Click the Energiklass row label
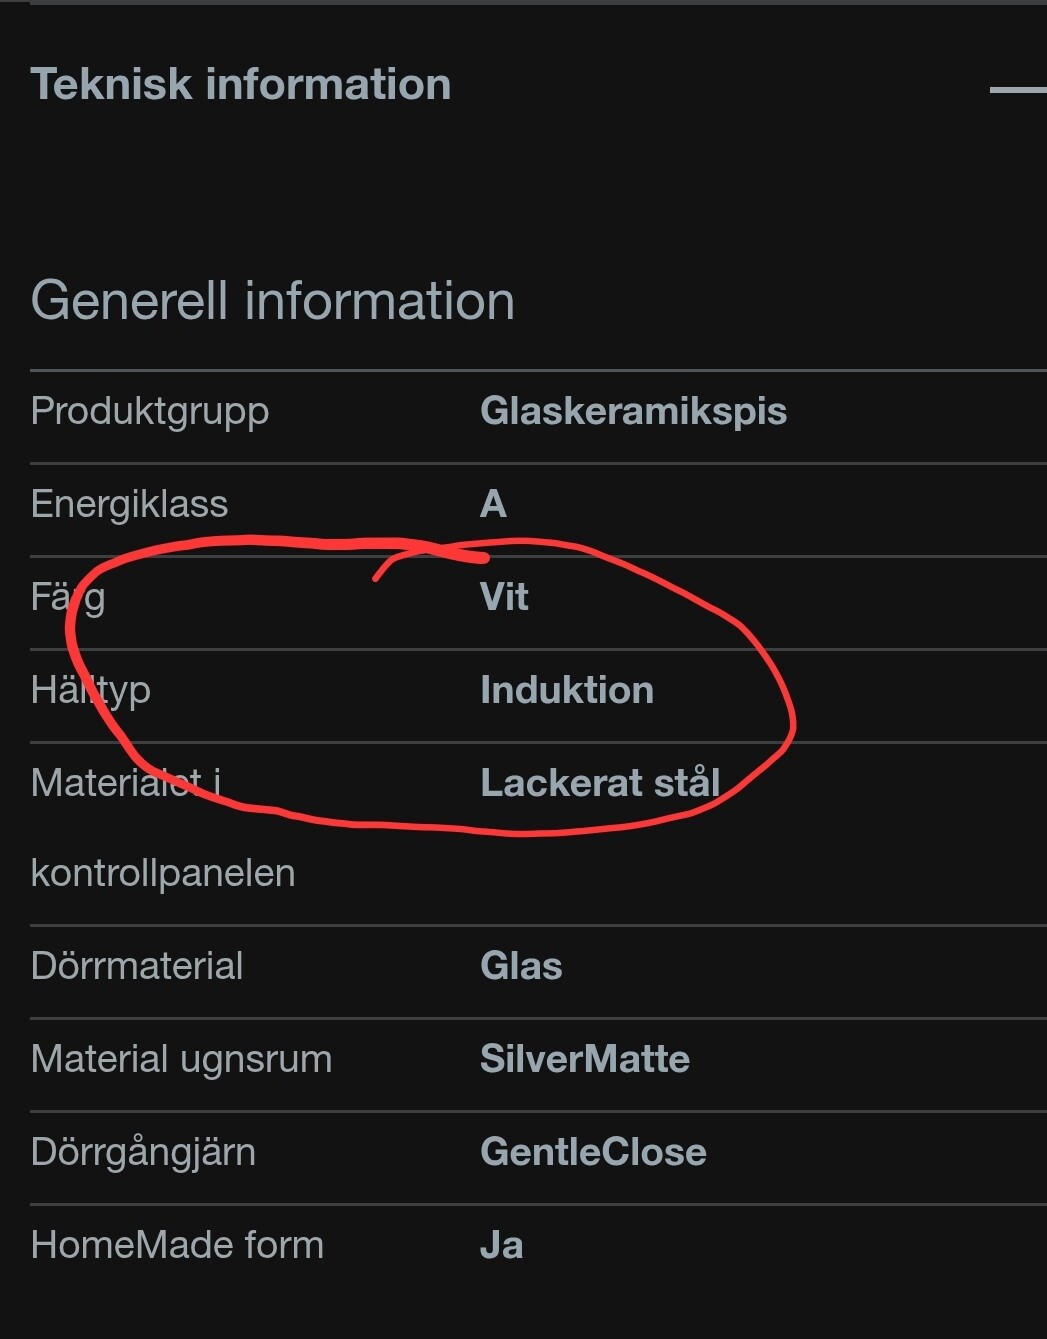 (130, 504)
